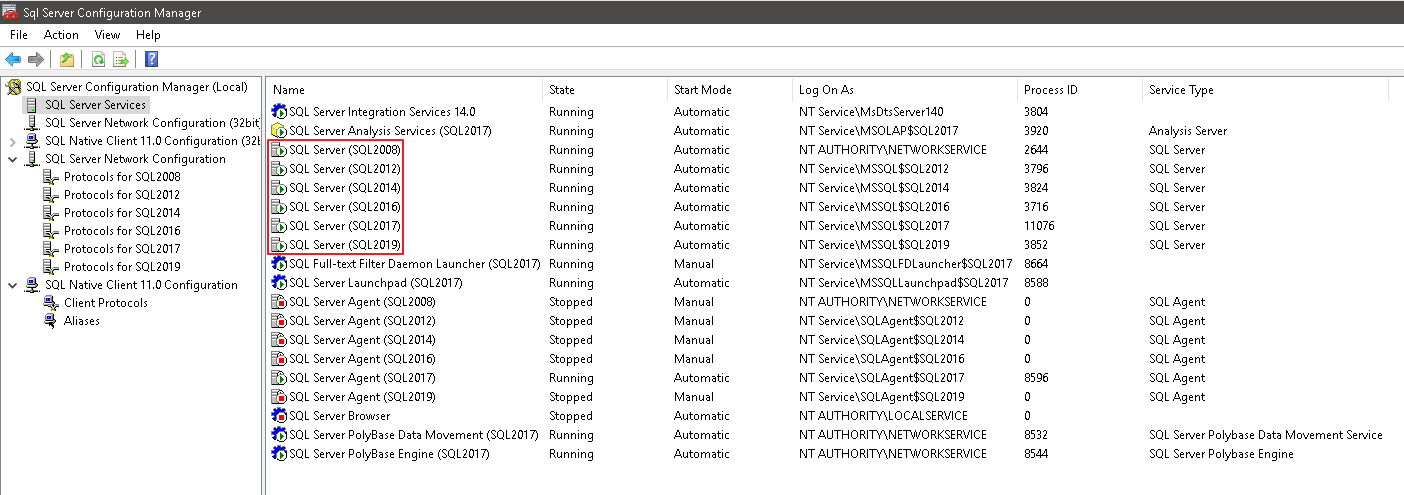Click the Export List toolbar icon
This screenshot has width=1404, height=495.
click(121, 59)
